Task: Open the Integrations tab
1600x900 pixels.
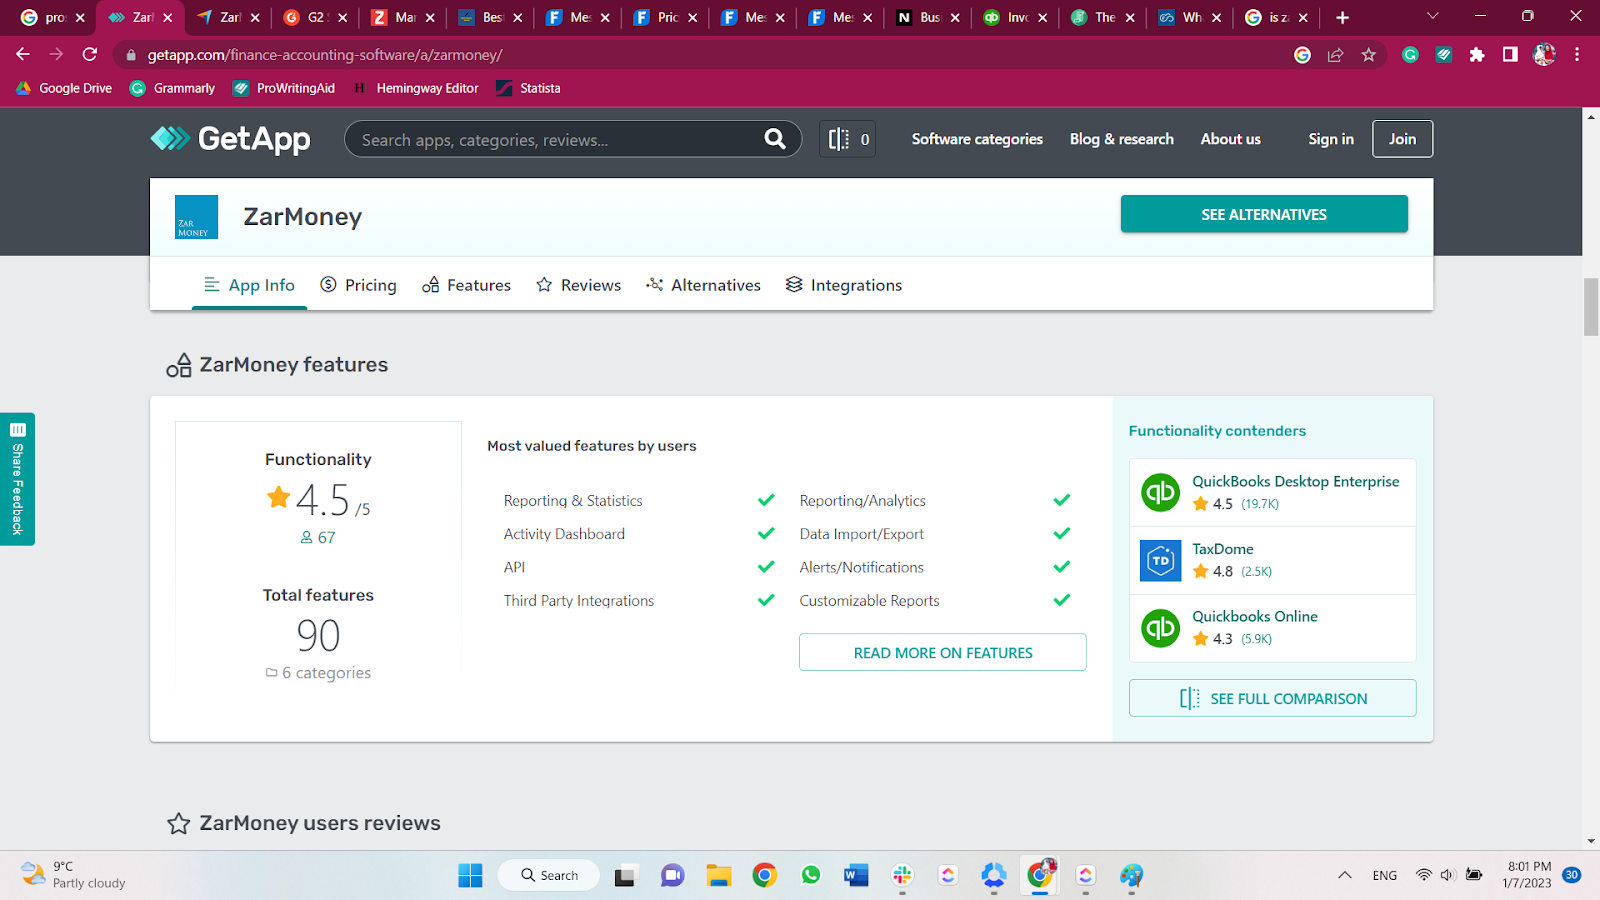Action: click(843, 285)
